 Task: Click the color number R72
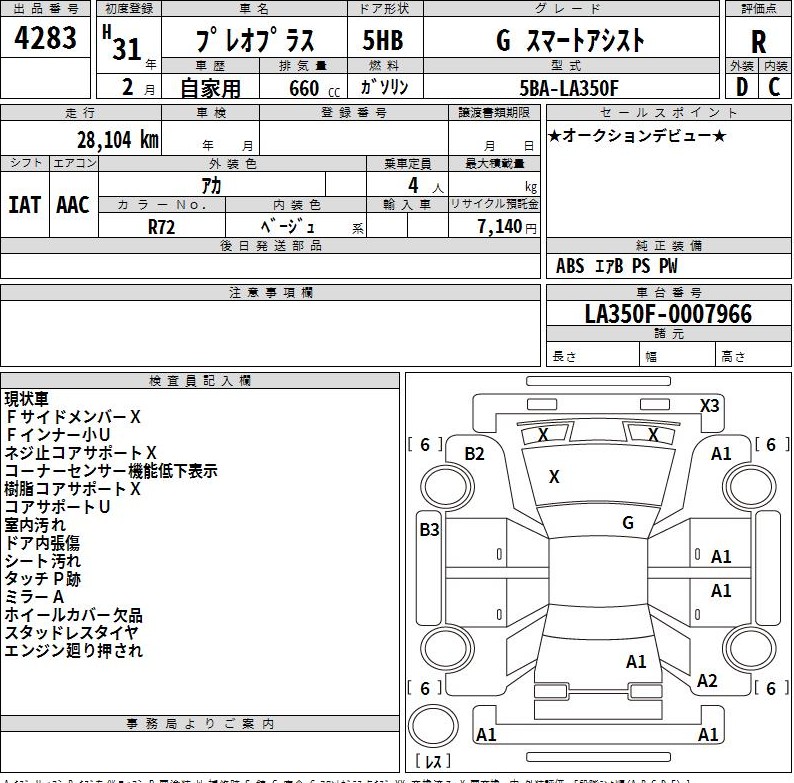point(161,226)
